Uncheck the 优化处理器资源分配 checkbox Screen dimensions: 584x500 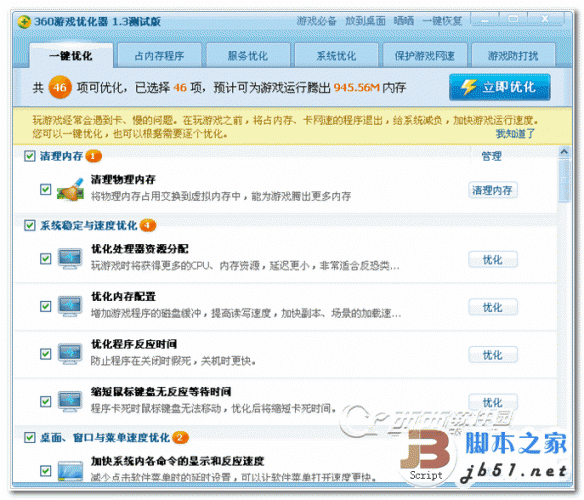[45, 259]
